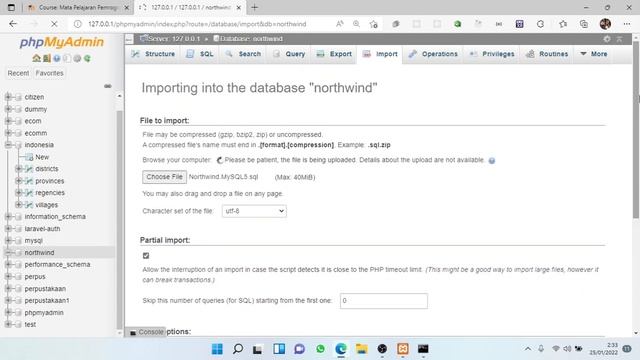The width and height of the screenshot is (640, 360).
Task: Switch to Course Mata Pelajaran browser tab
Action: 78,8
